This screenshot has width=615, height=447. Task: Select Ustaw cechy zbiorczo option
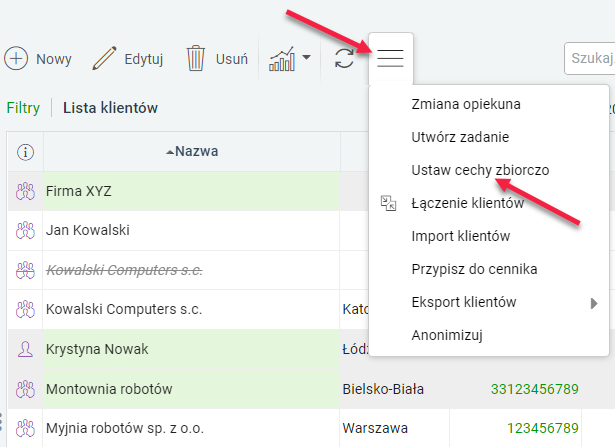click(x=480, y=170)
